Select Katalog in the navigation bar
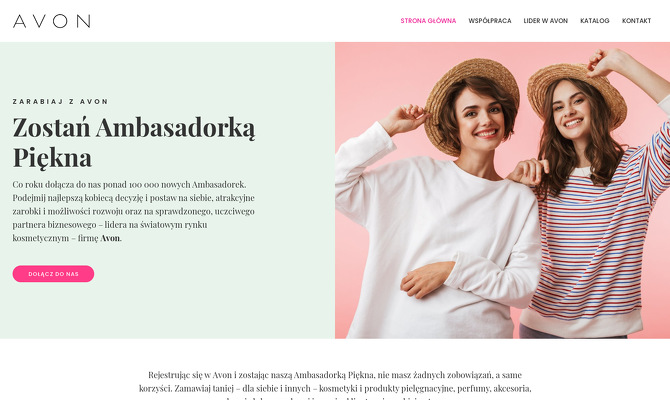The image size is (670, 400). coord(594,21)
